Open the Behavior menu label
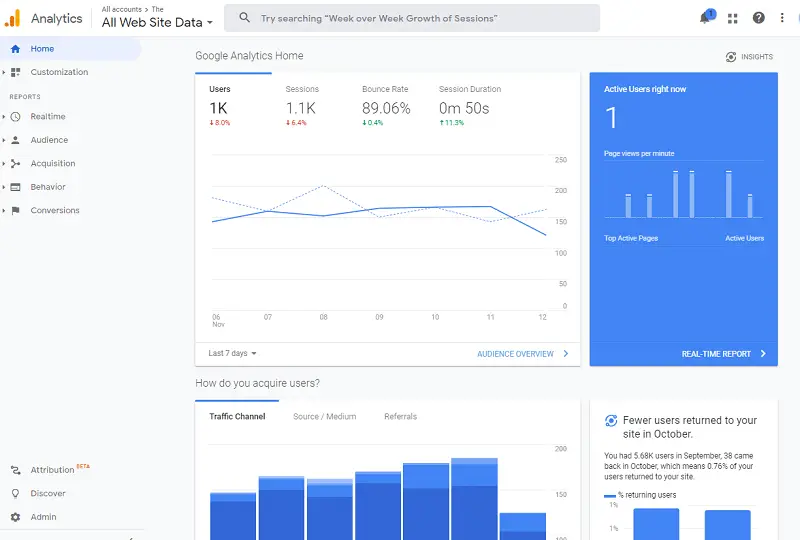The width and height of the screenshot is (800, 540). pyautogui.click(x=48, y=187)
